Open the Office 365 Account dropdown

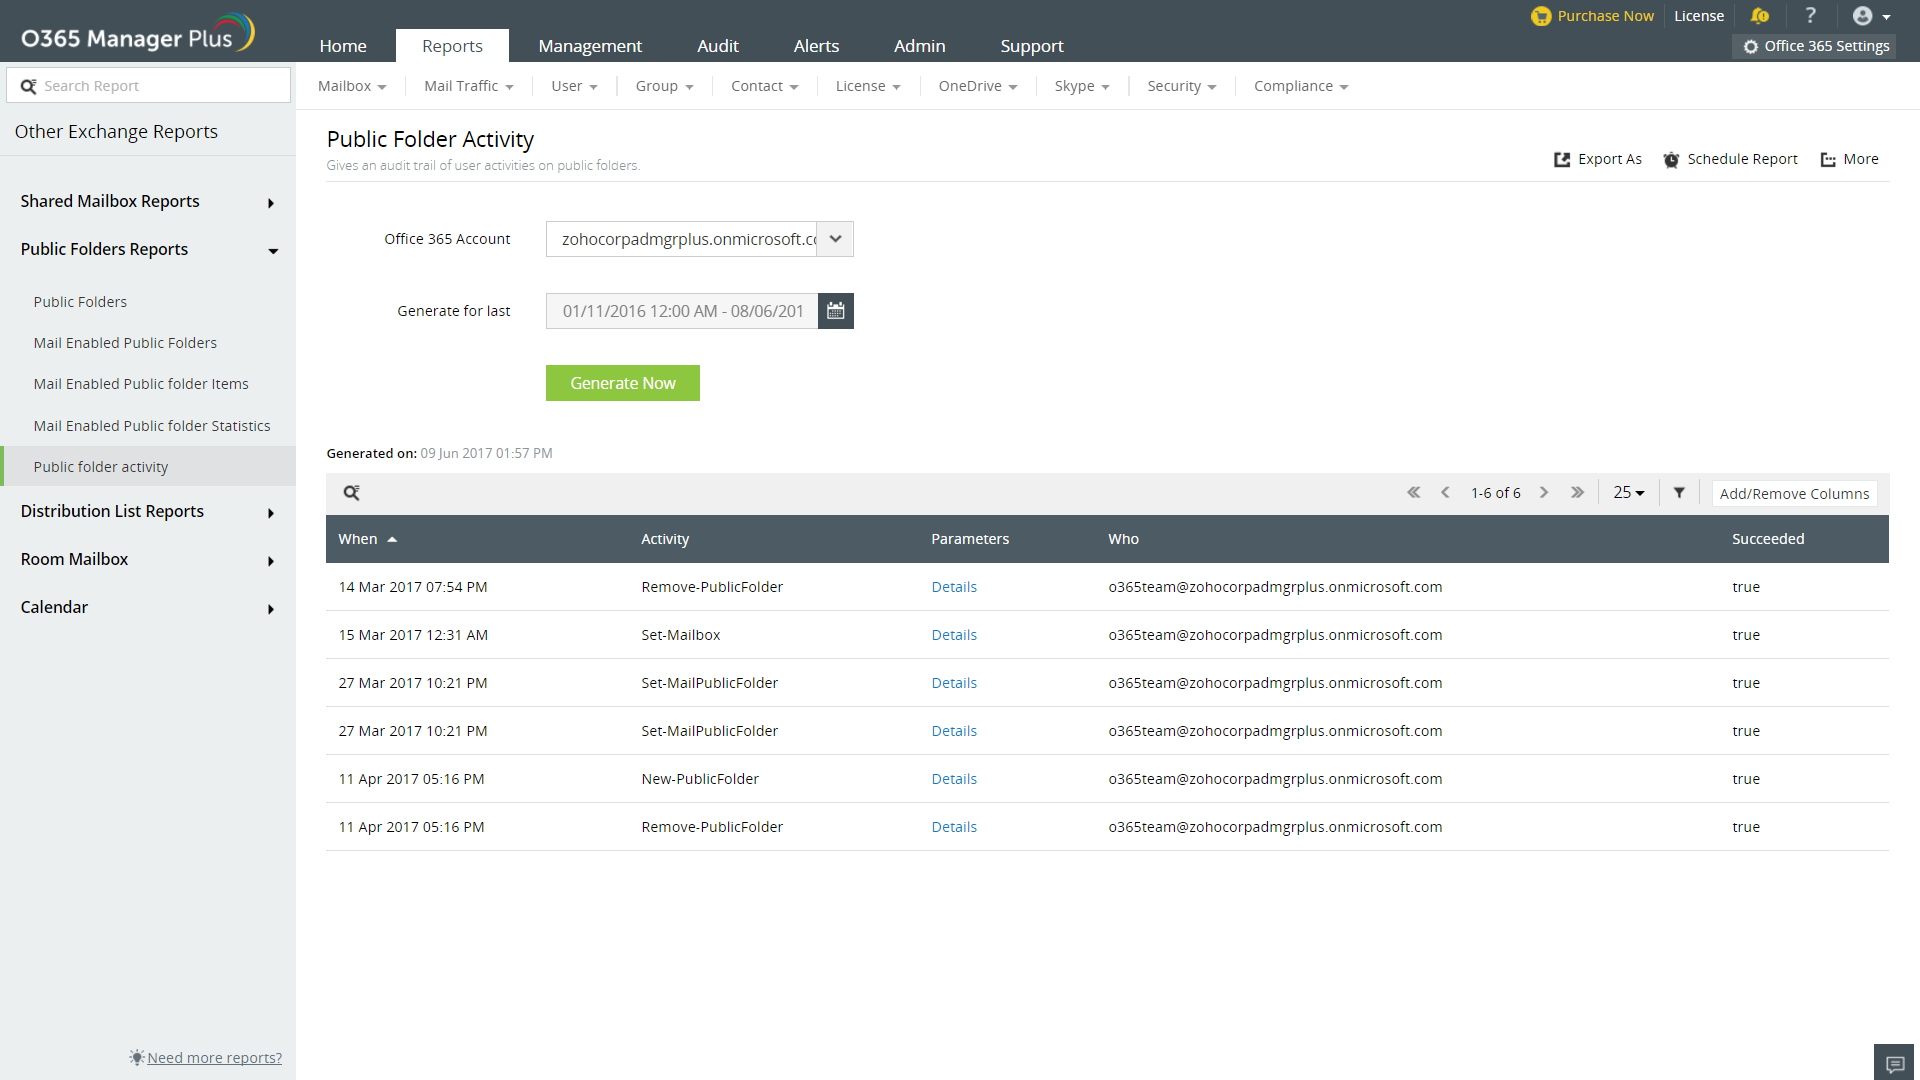tap(835, 239)
